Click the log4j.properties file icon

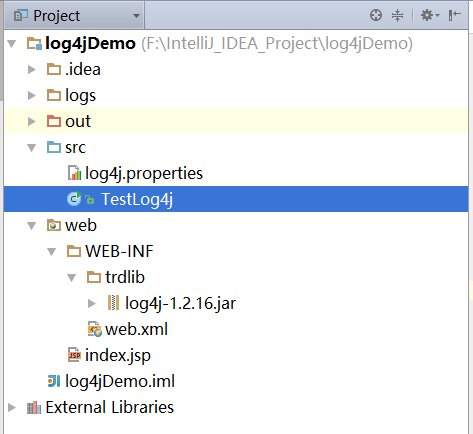pyautogui.click(x=74, y=173)
